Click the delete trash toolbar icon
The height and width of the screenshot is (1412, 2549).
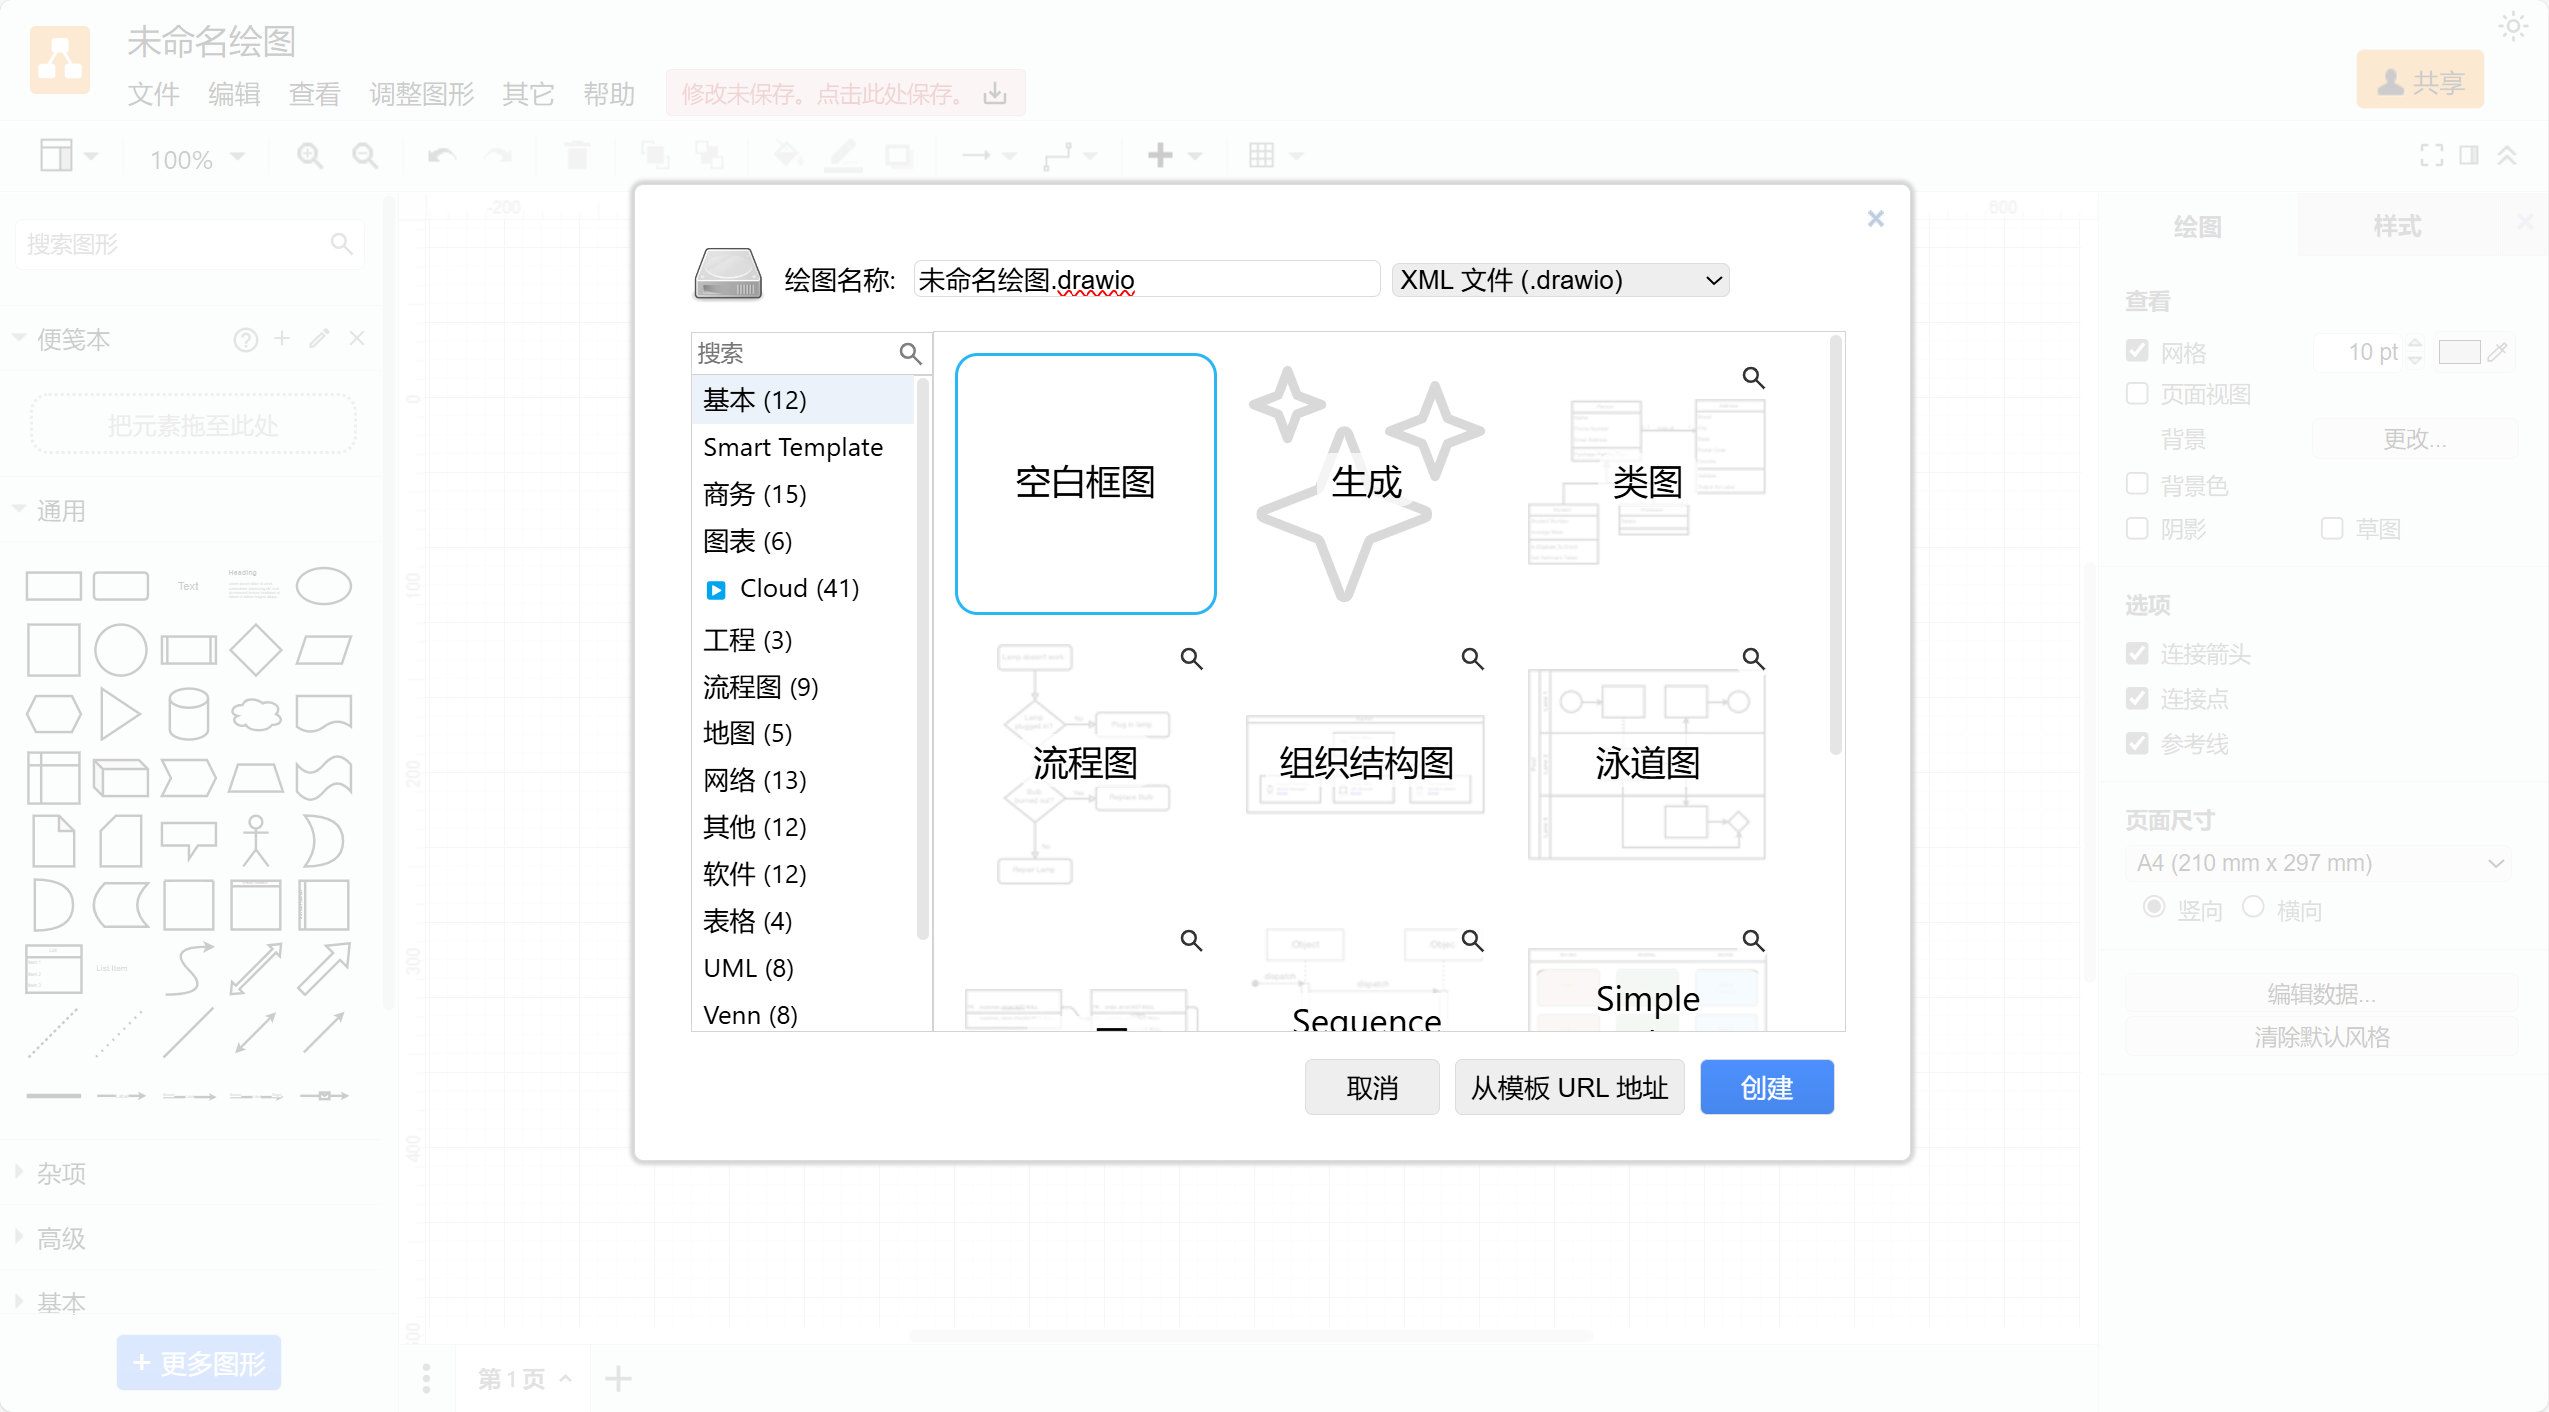click(x=577, y=156)
